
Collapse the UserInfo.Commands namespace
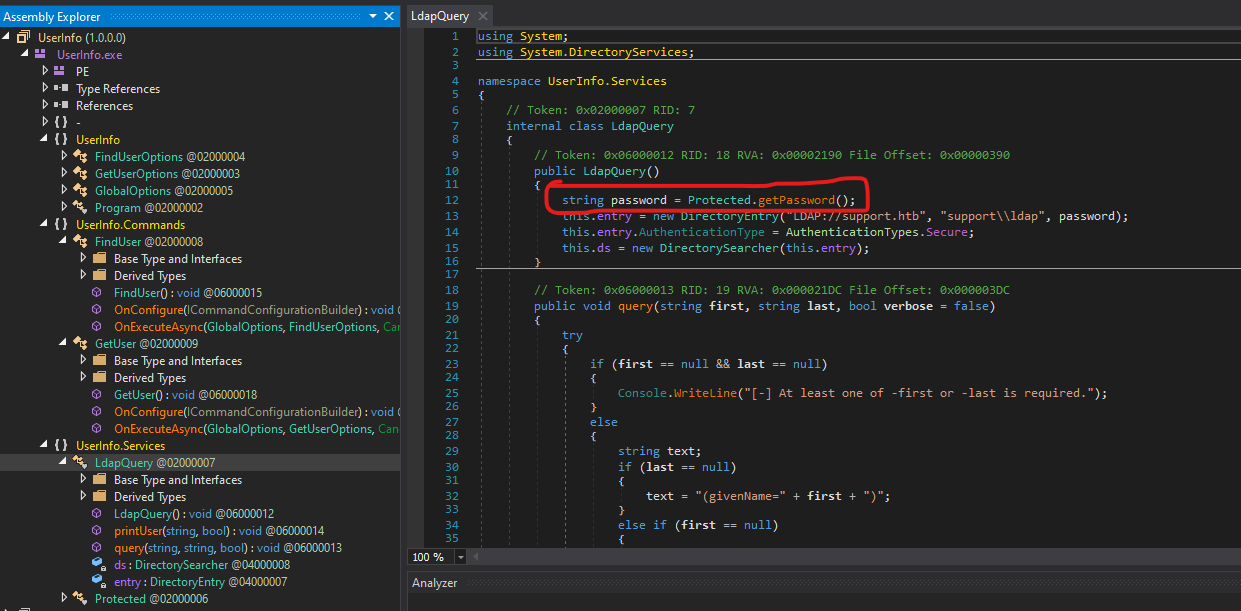[x=45, y=225]
